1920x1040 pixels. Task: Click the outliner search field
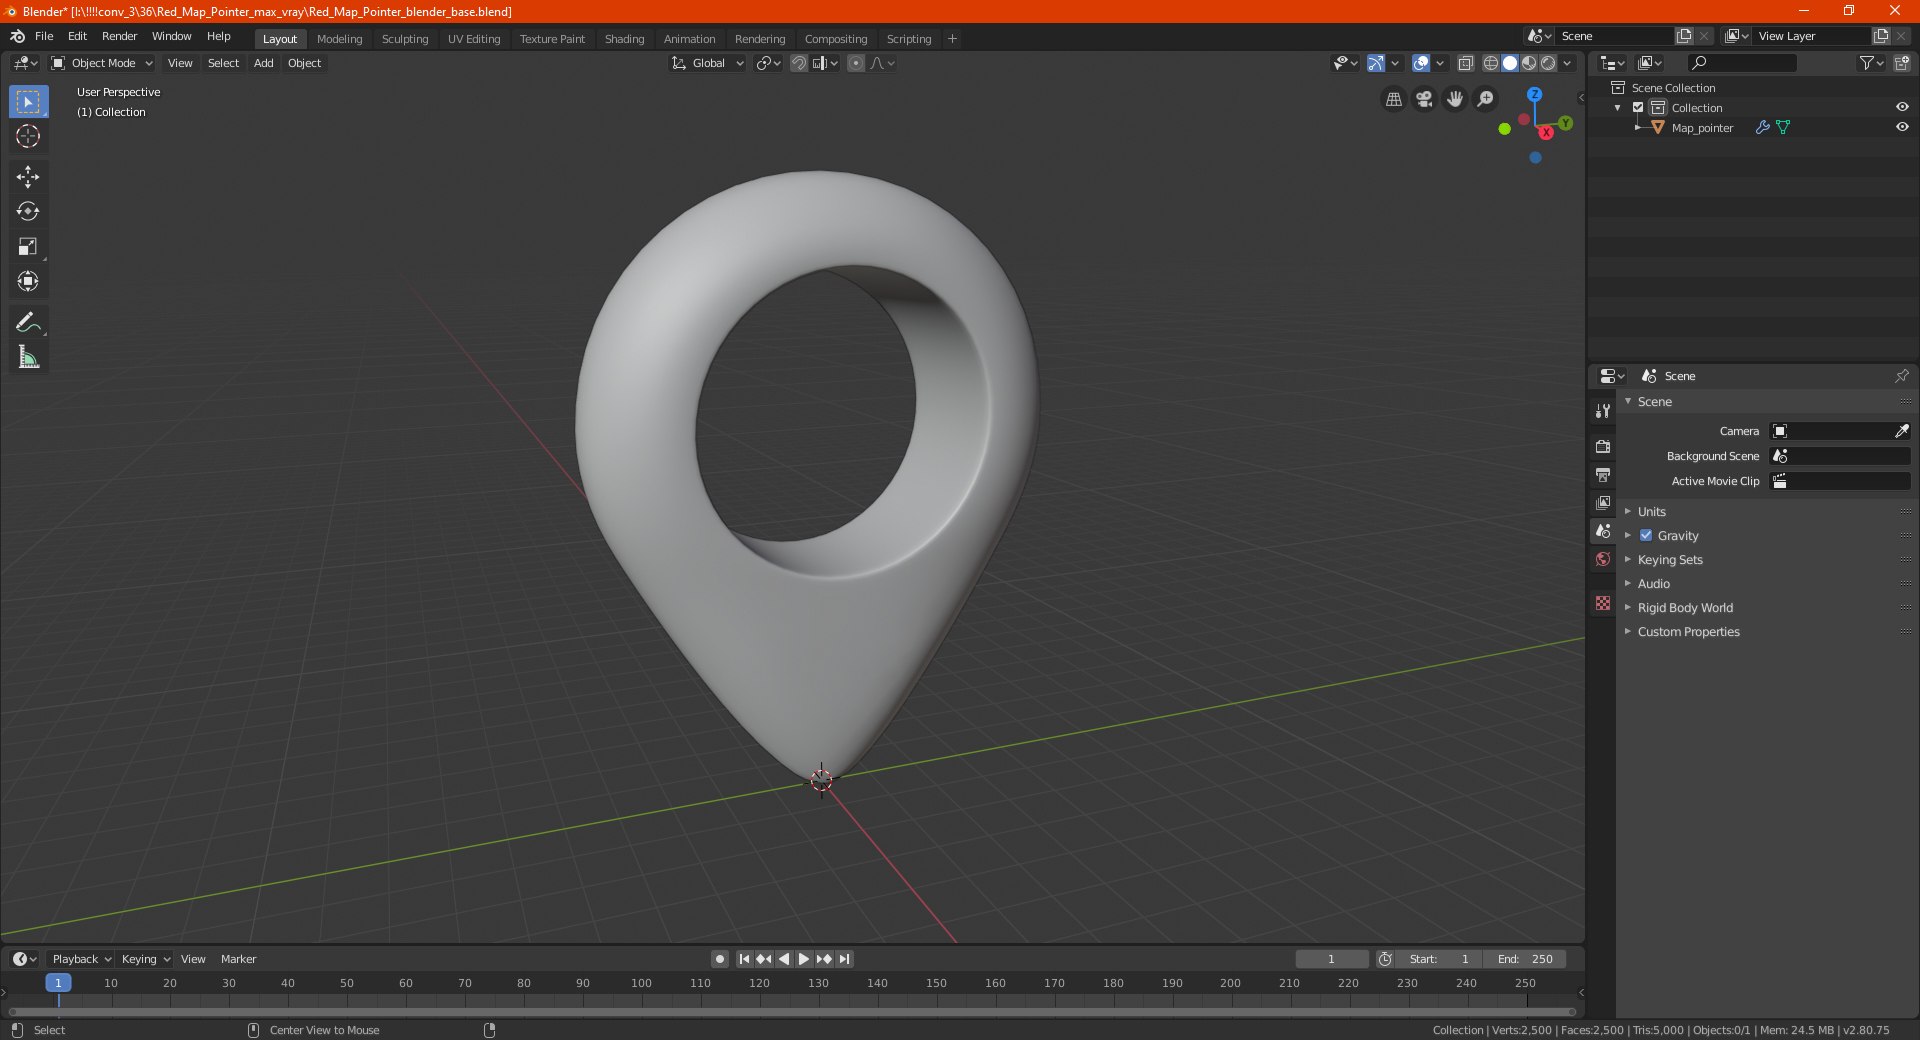[x=1741, y=63]
